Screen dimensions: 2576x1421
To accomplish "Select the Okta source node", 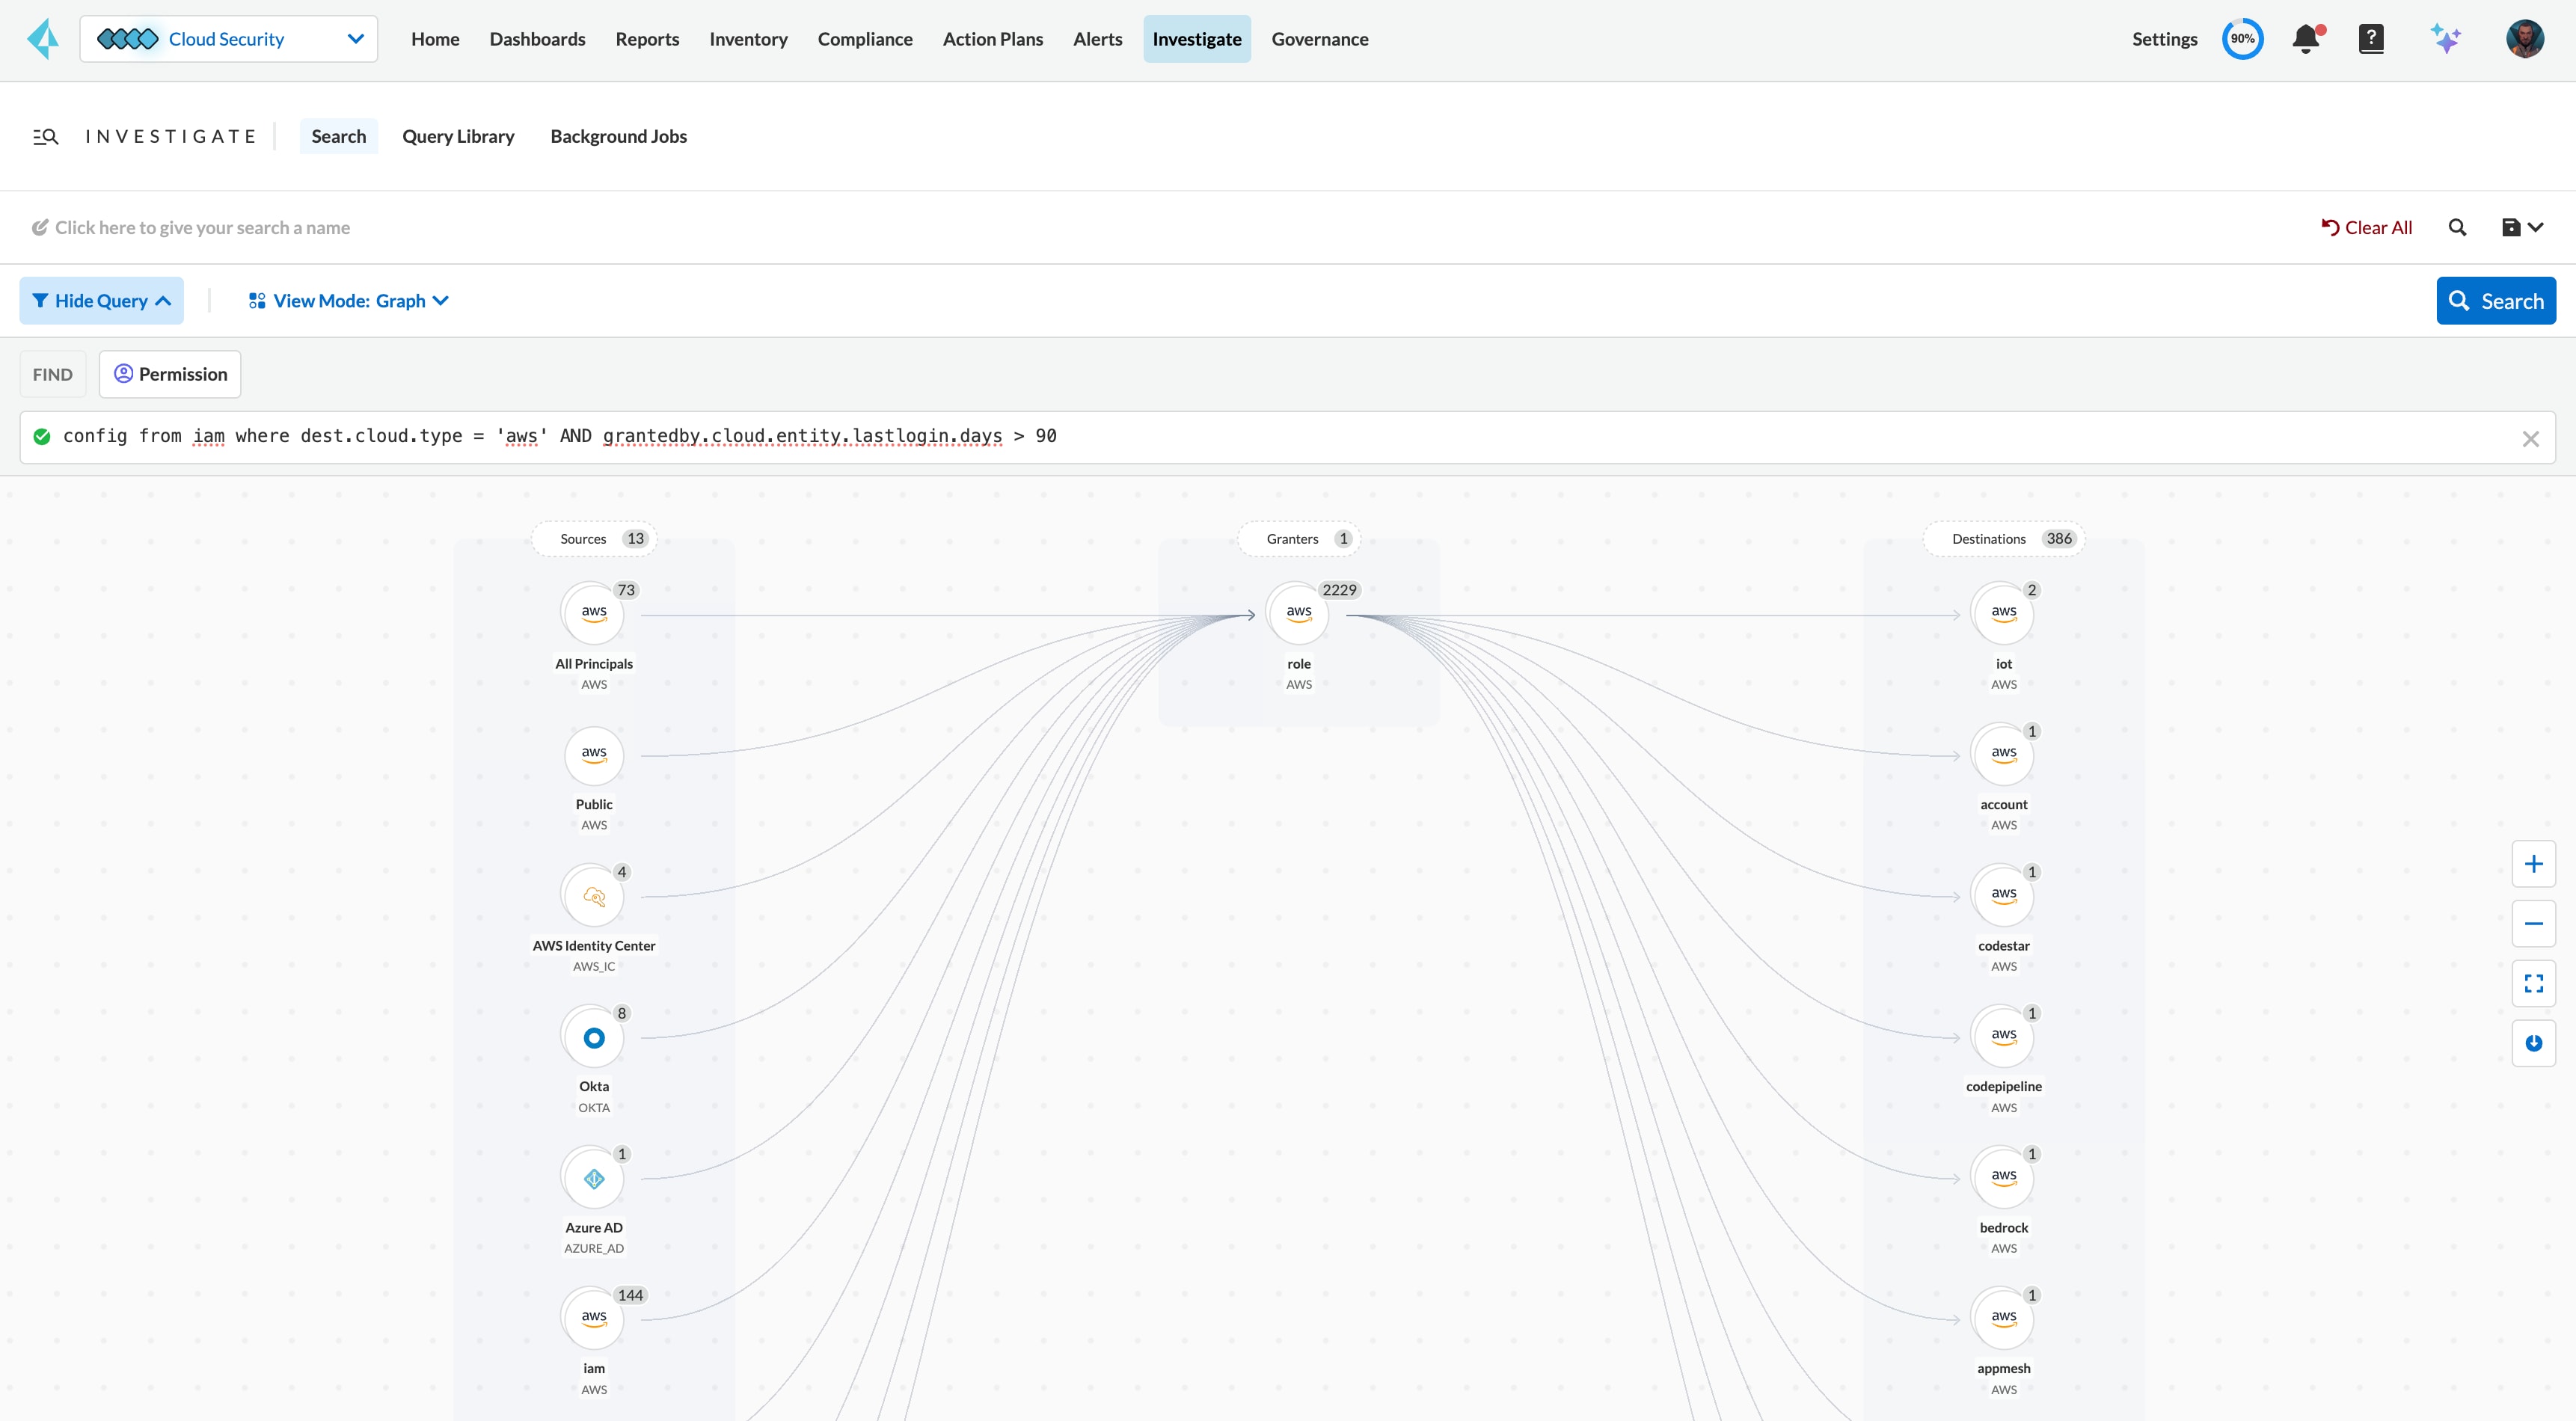I will 594,1038.
